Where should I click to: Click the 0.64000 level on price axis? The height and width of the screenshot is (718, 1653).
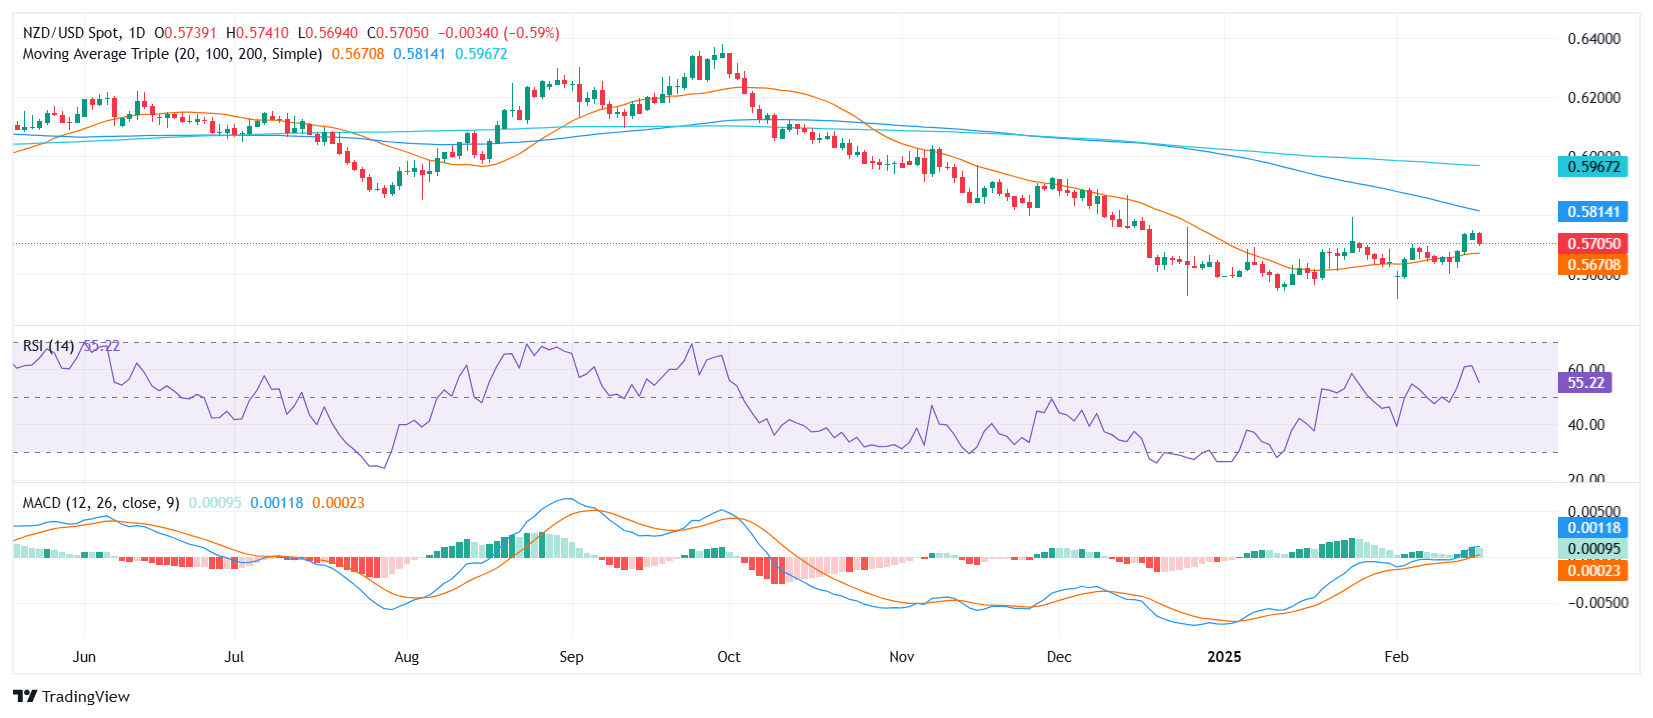click(x=1594, y=39)
